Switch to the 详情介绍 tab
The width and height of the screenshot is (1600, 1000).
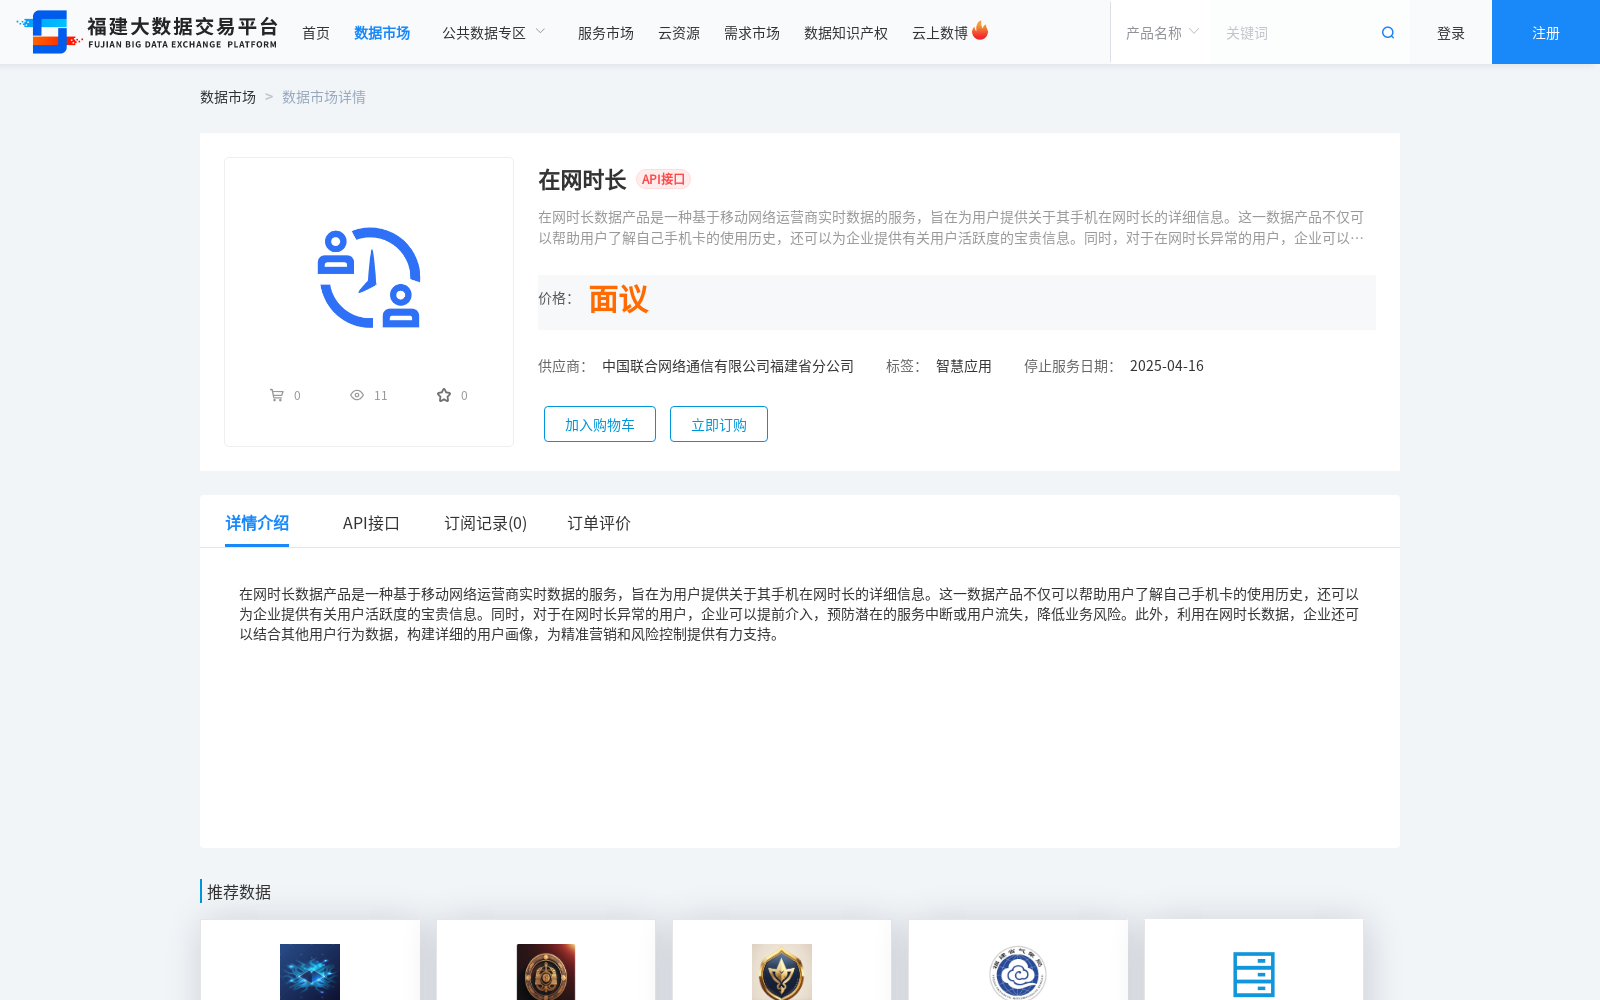[257, 523]
